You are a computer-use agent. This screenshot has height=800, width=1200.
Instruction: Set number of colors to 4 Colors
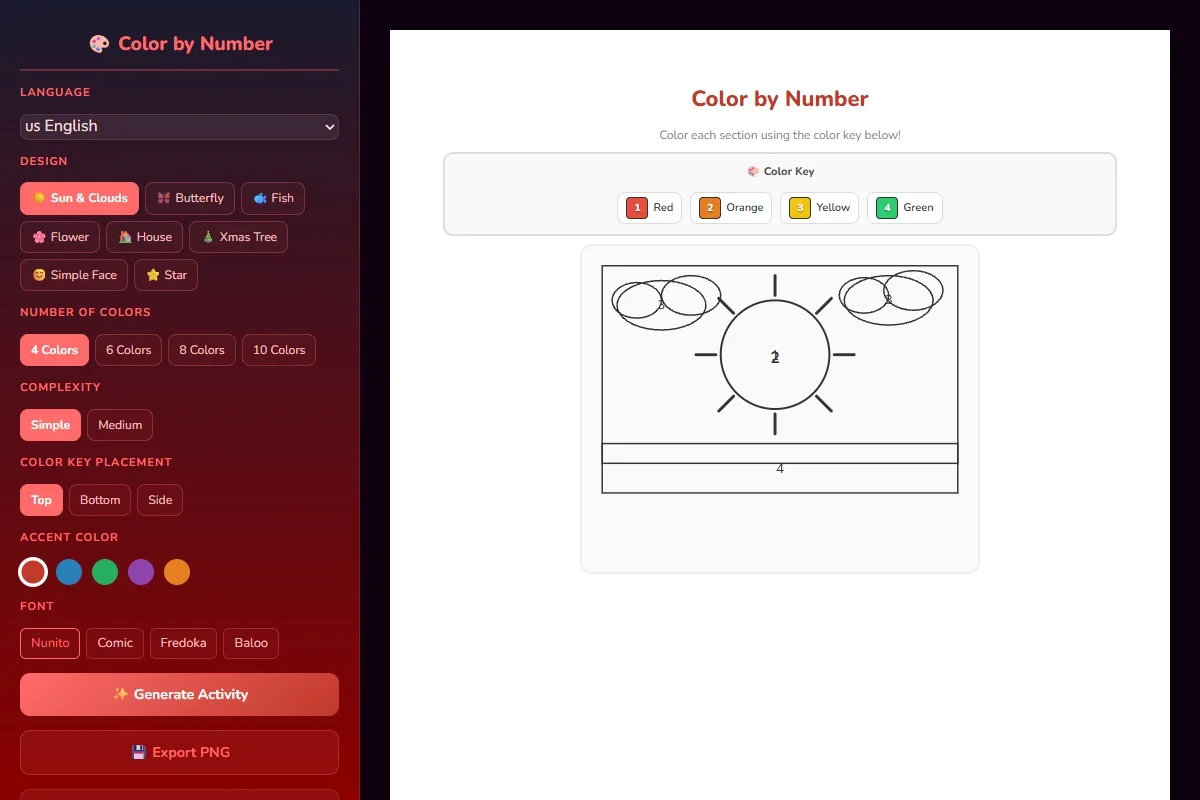pos(54,350)
